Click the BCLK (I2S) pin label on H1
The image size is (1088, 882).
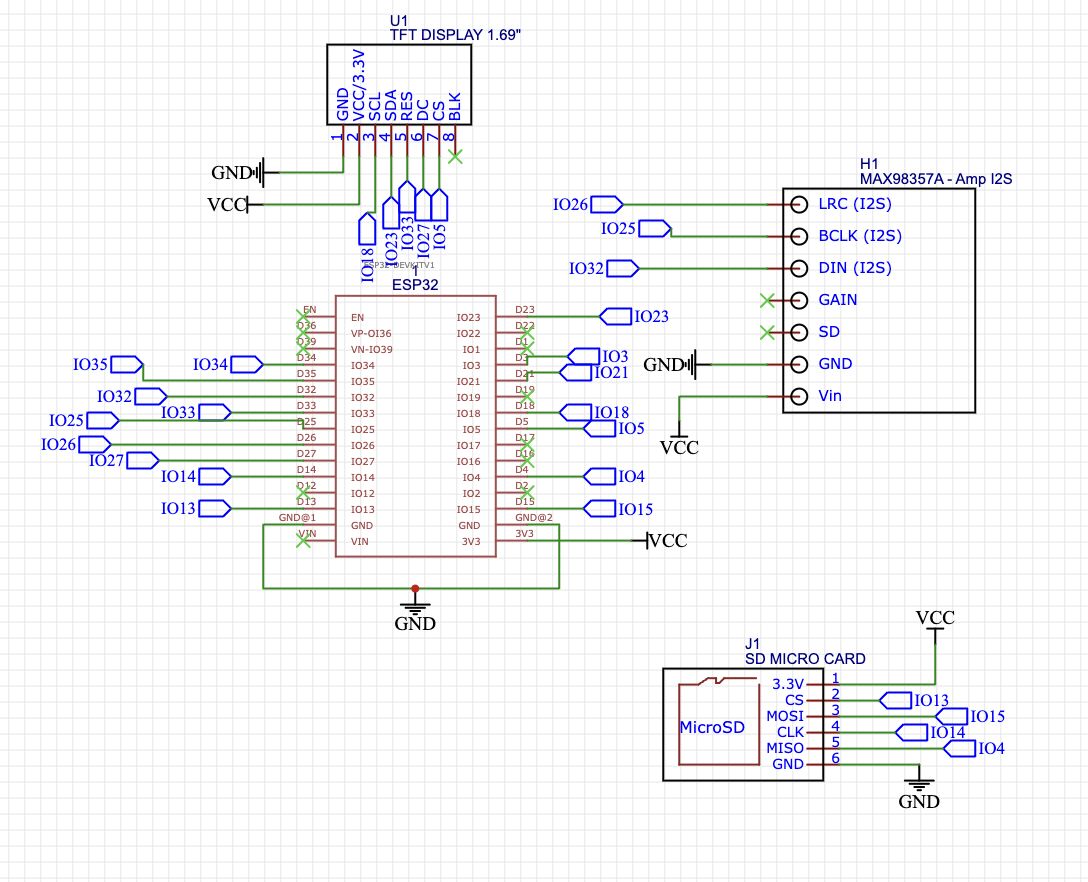862,236
